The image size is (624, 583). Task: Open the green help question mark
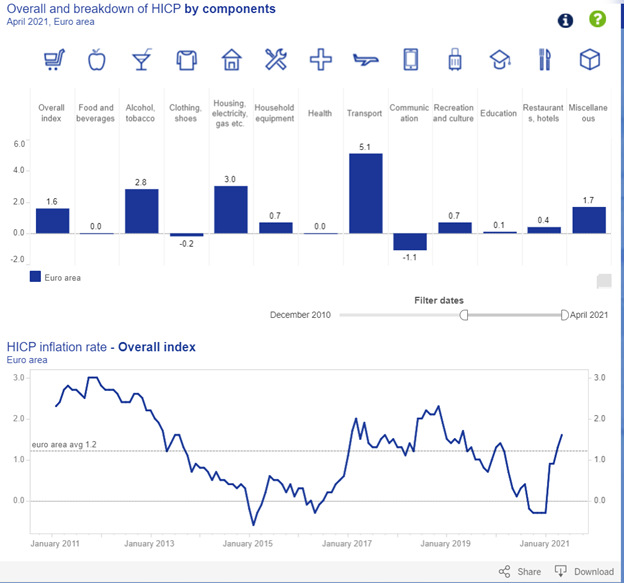(597, 20)
